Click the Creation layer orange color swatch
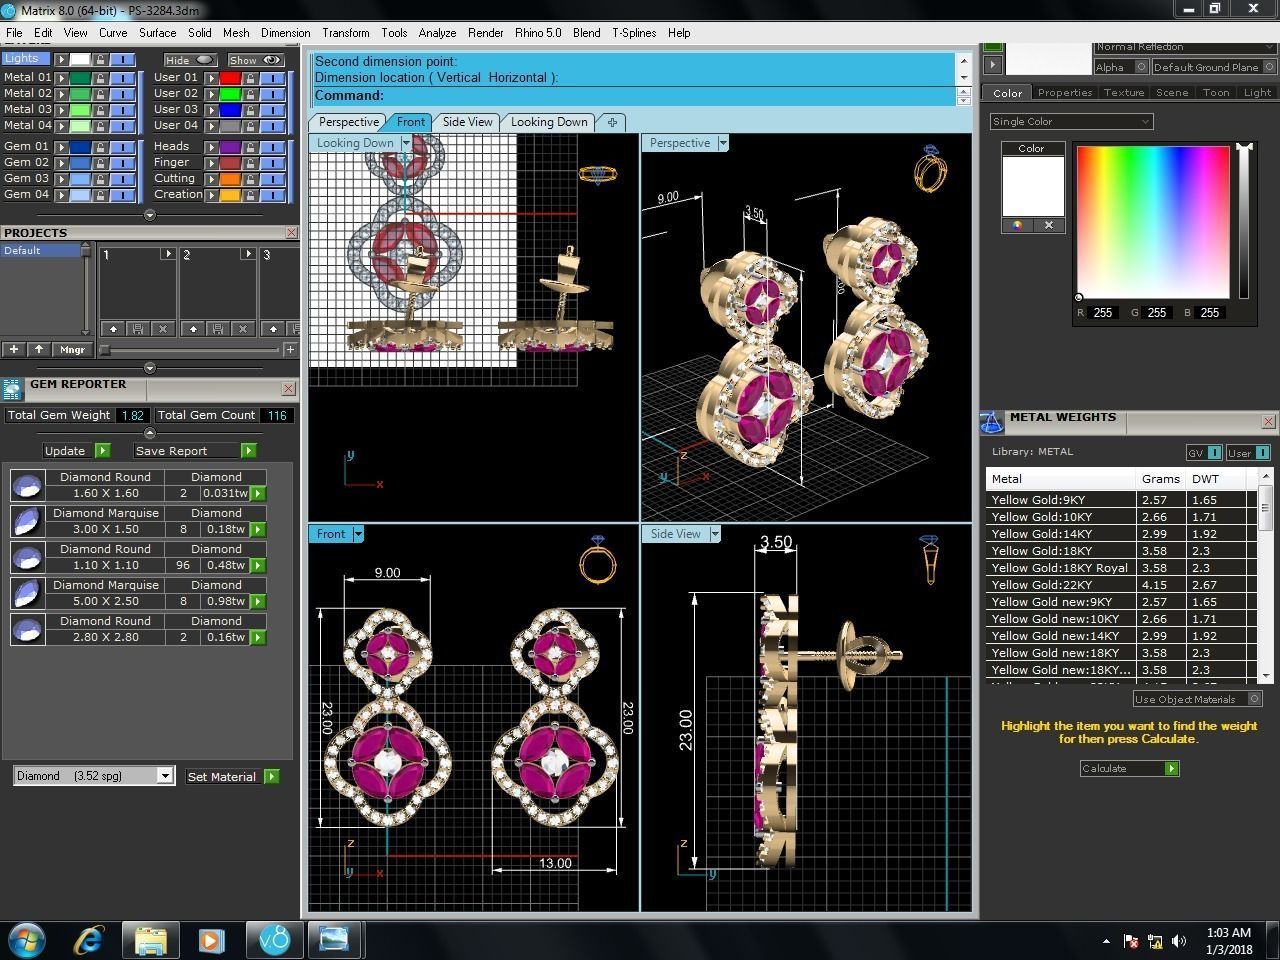 tap(230, 195)
